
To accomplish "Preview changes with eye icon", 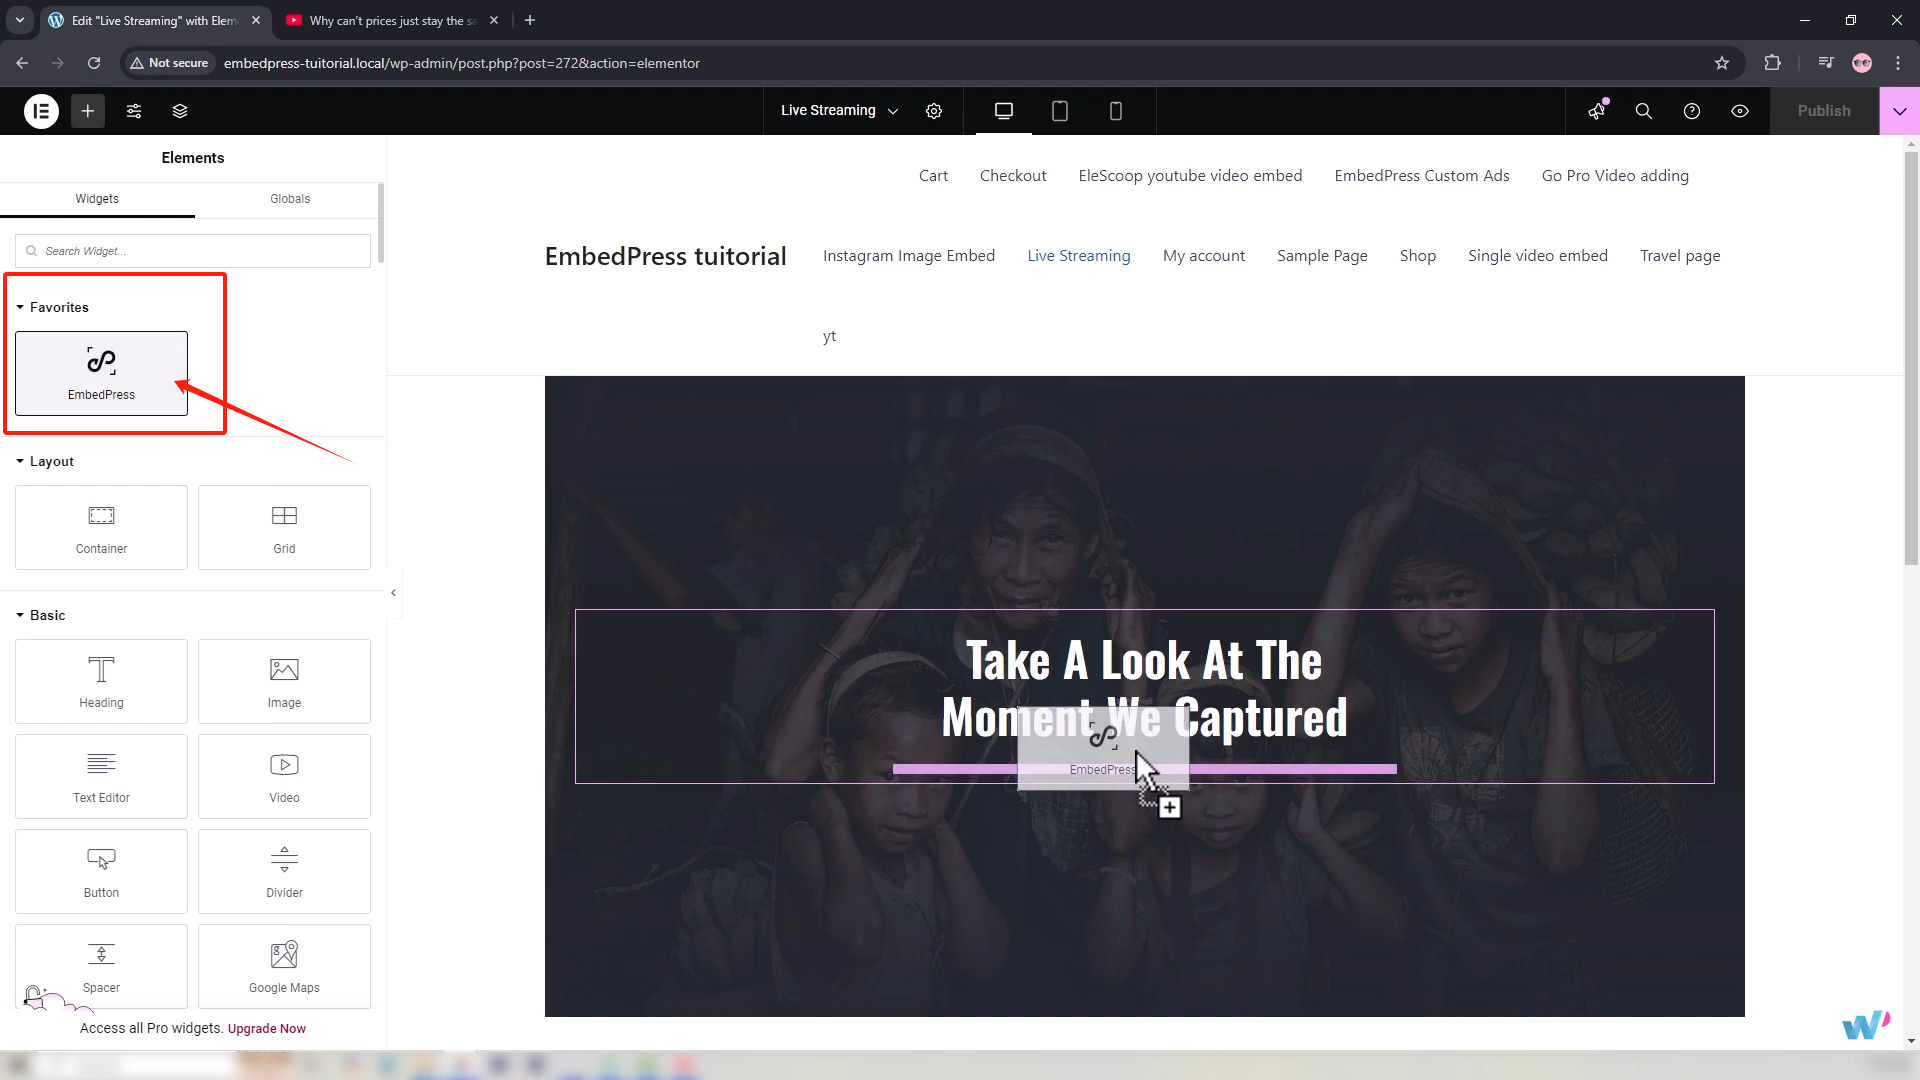I will (x=1740, y=111).
